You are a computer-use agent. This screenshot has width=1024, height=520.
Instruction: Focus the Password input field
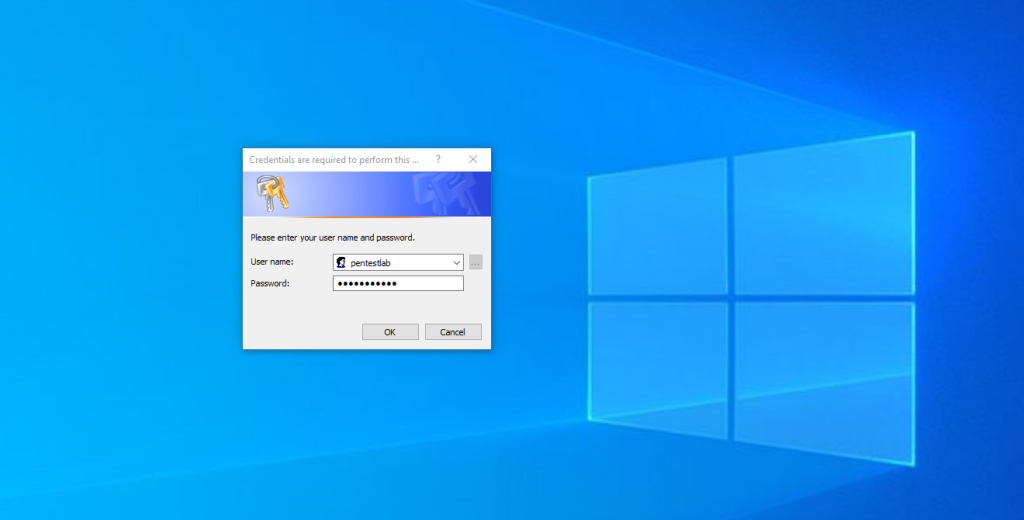pos(398,283)
